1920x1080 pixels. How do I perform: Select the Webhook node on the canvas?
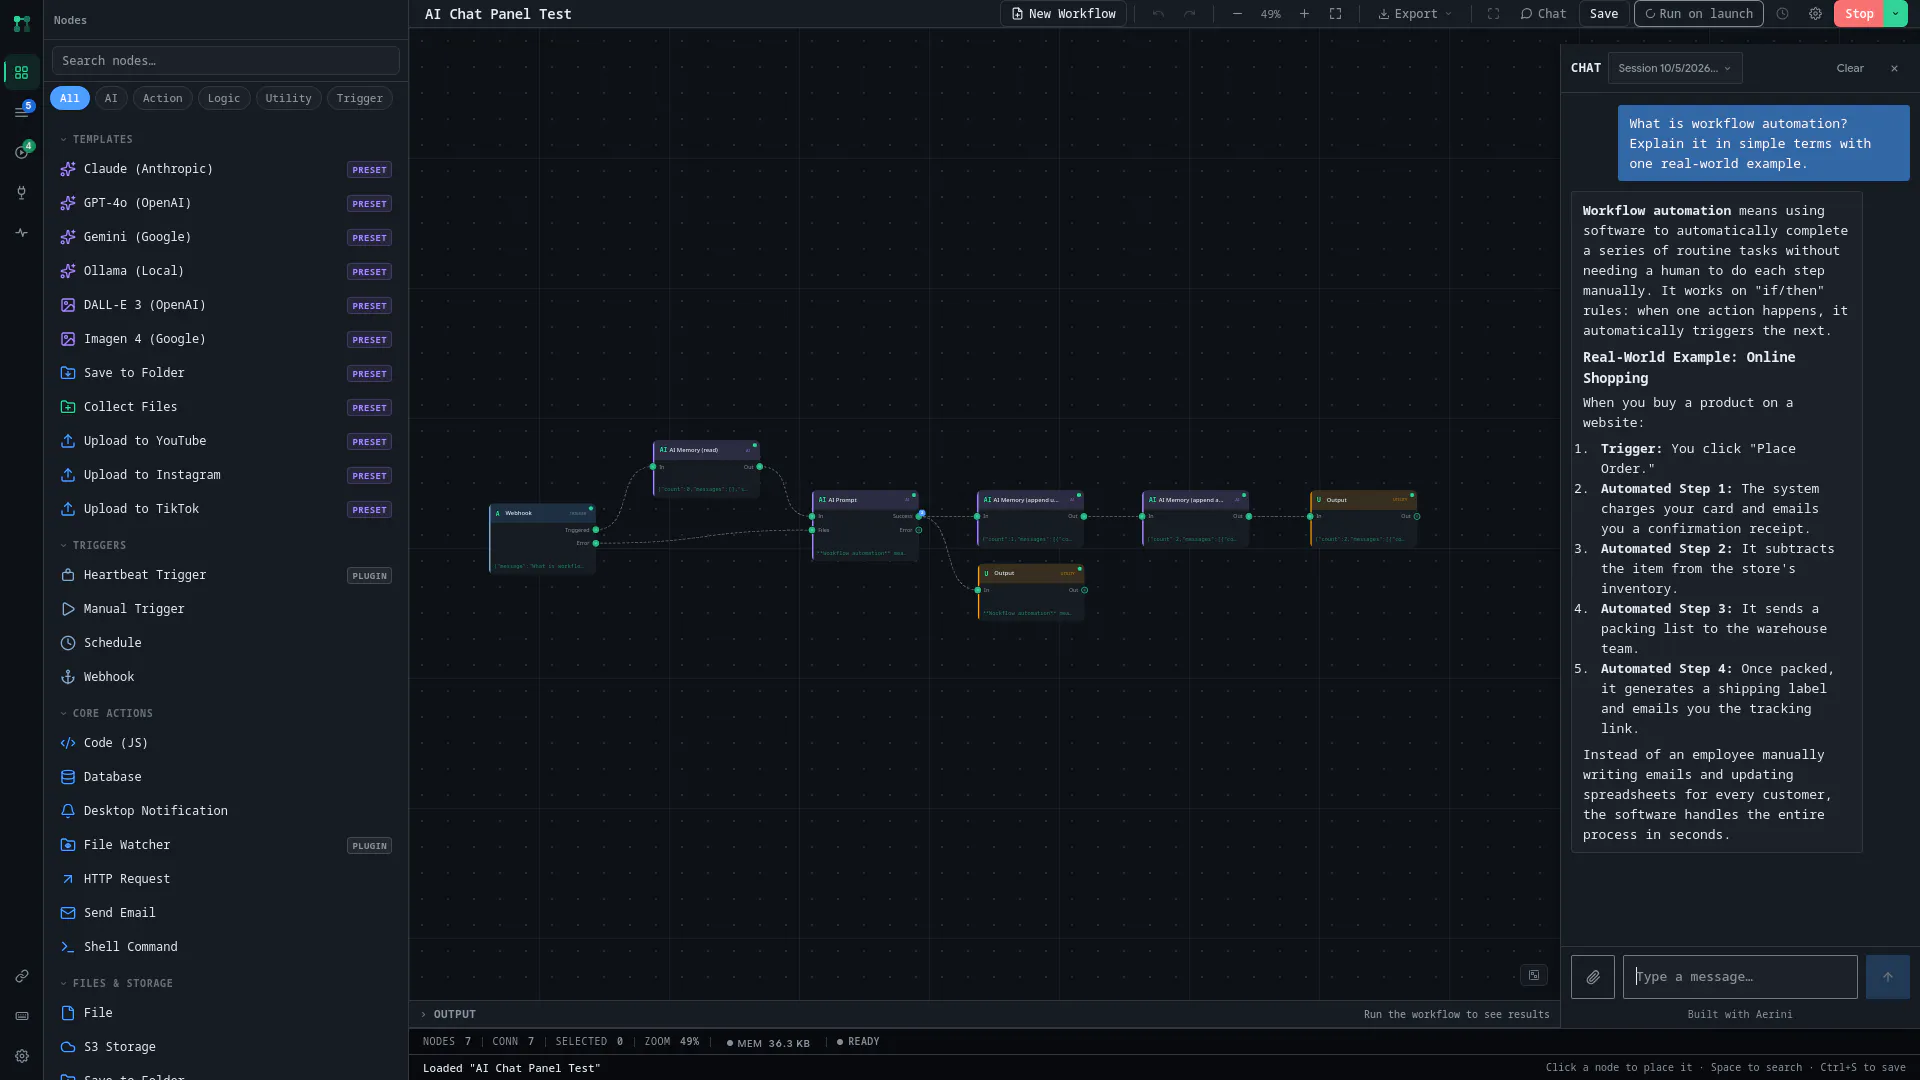coord(542,538)
